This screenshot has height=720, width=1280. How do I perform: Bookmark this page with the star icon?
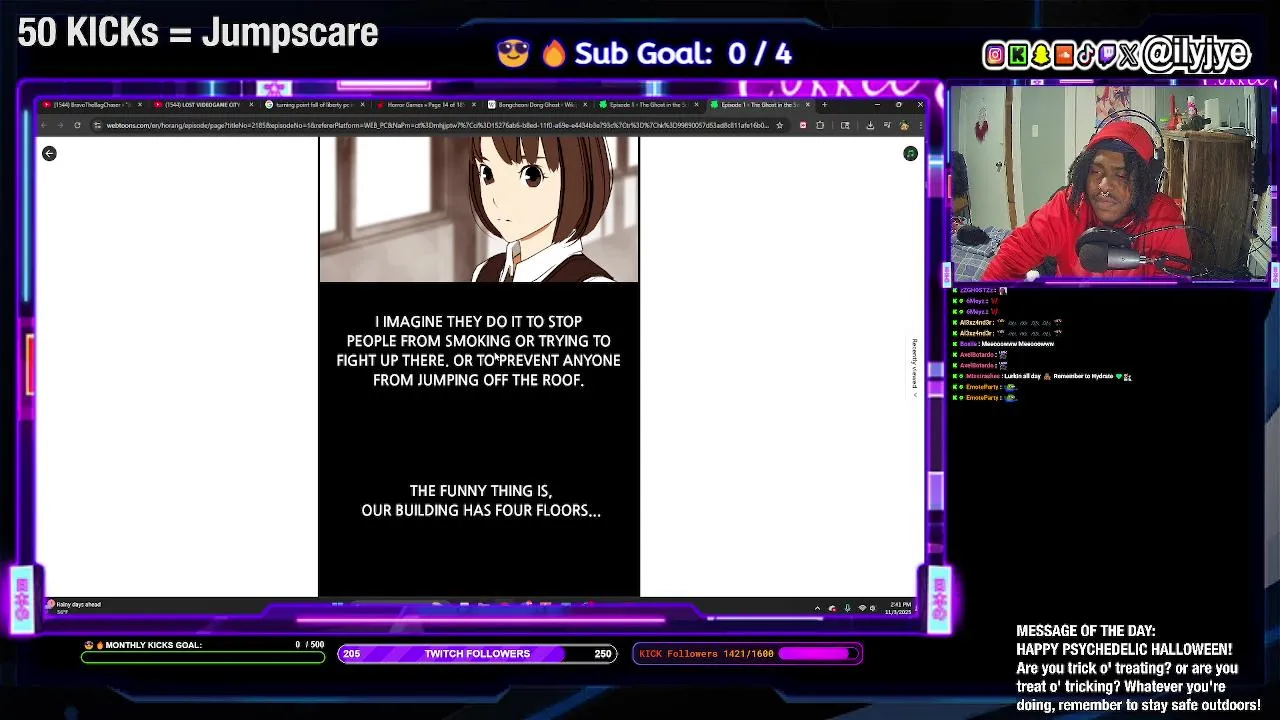click(x=779, y=125)
